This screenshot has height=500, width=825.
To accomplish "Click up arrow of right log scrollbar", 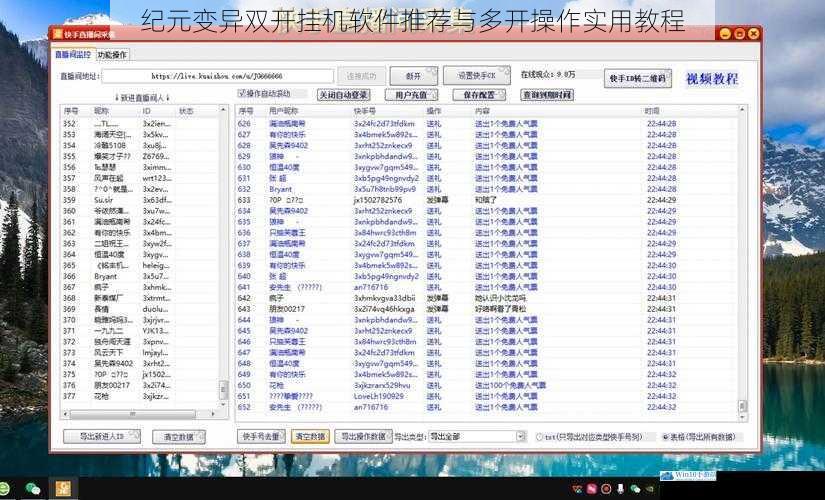I will [742, 109].
